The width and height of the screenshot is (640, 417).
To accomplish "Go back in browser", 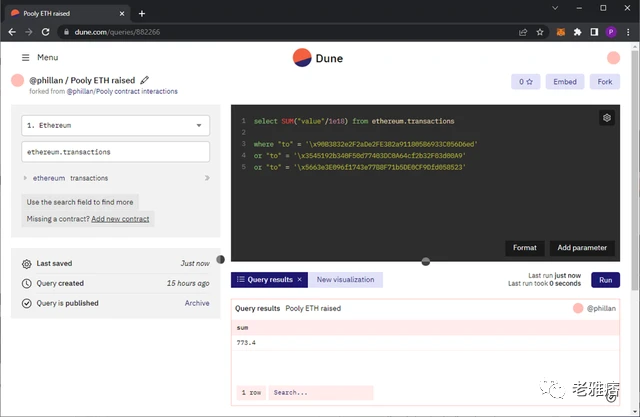I will [x=12, y=32].
